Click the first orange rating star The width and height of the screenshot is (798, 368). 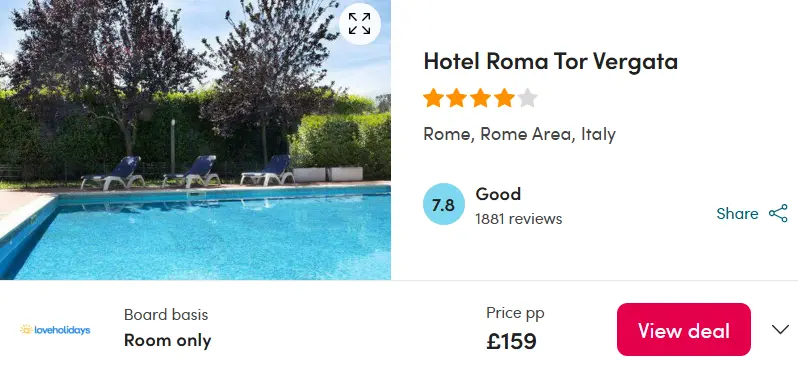(433, 98)
